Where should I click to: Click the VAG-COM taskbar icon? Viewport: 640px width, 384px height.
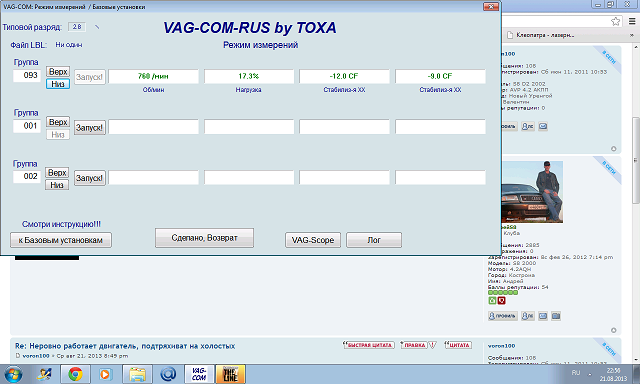[x=199, y=374]
